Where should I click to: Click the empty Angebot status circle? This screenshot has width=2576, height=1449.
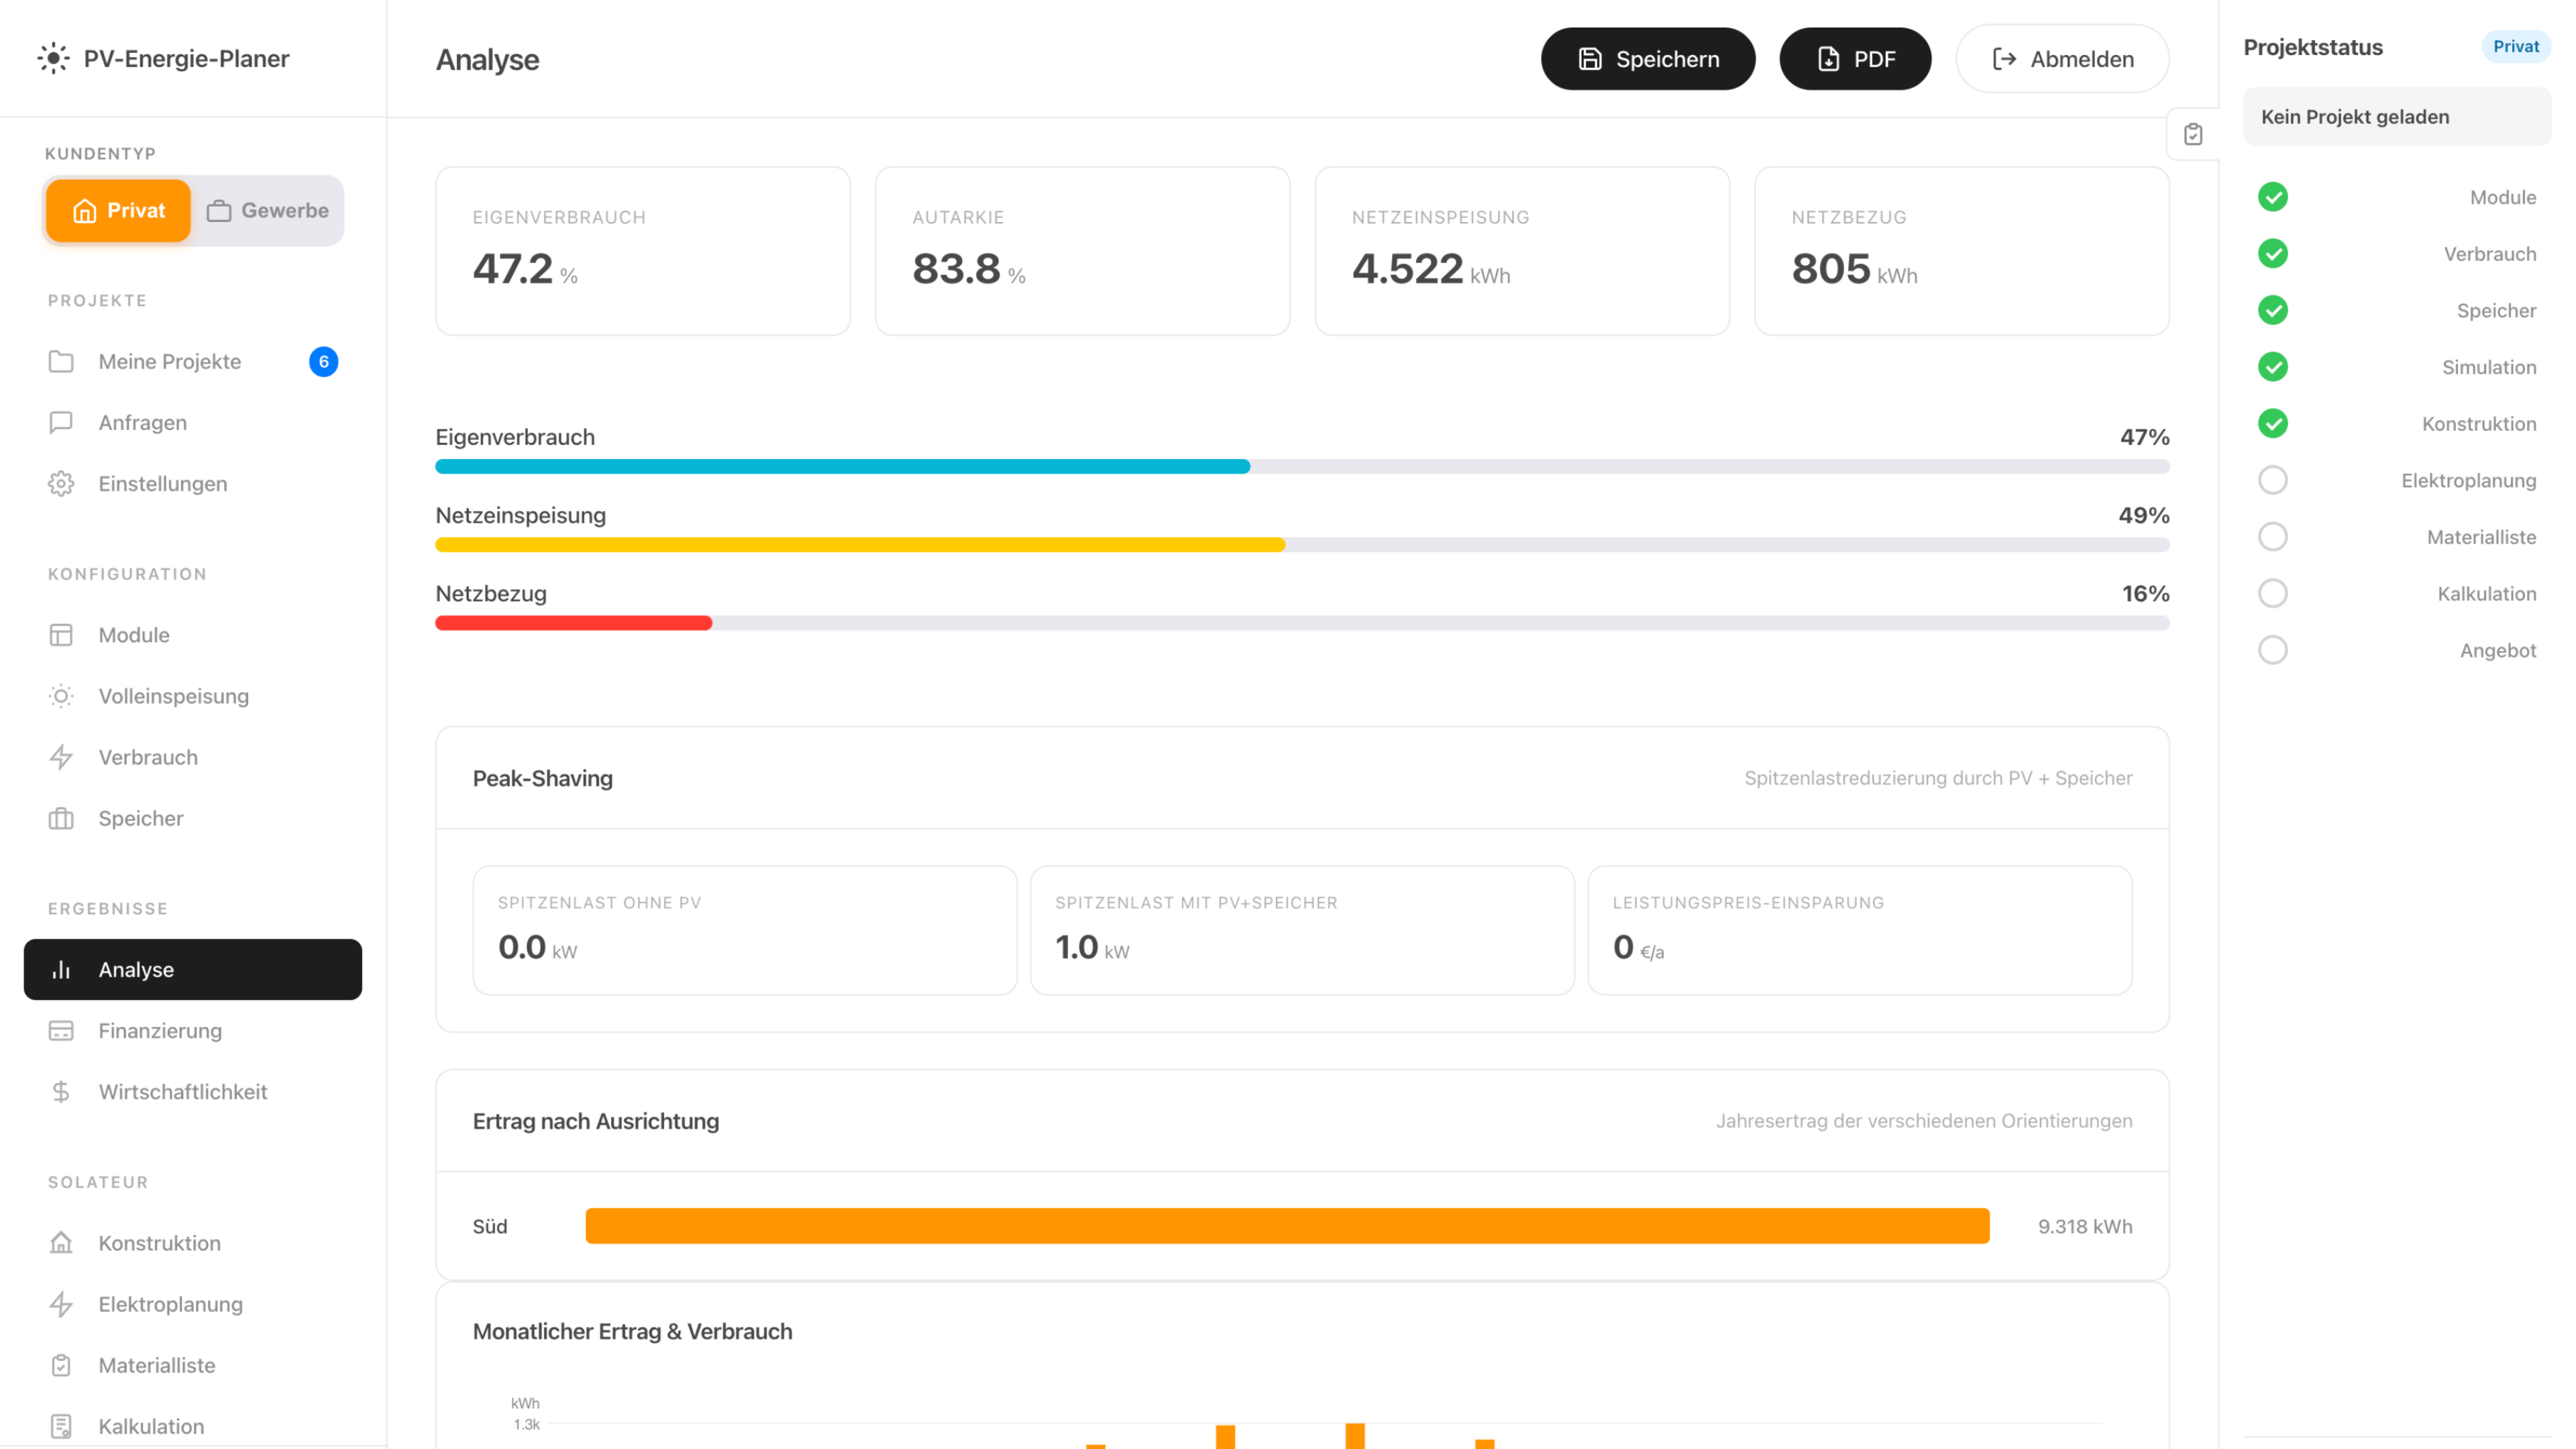point(2273,650)
